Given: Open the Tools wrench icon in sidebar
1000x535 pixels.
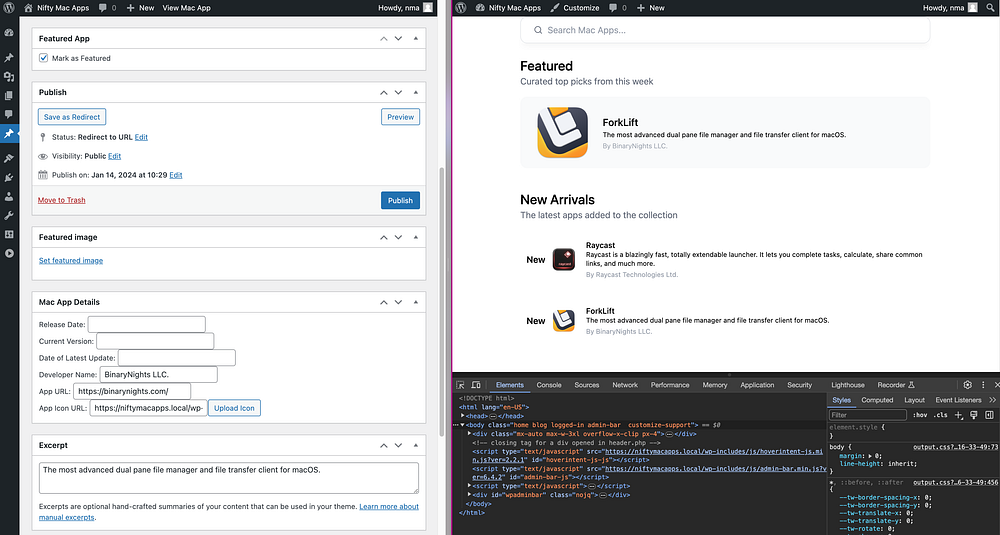Looking at the screenshot, I should coord(9,216).
